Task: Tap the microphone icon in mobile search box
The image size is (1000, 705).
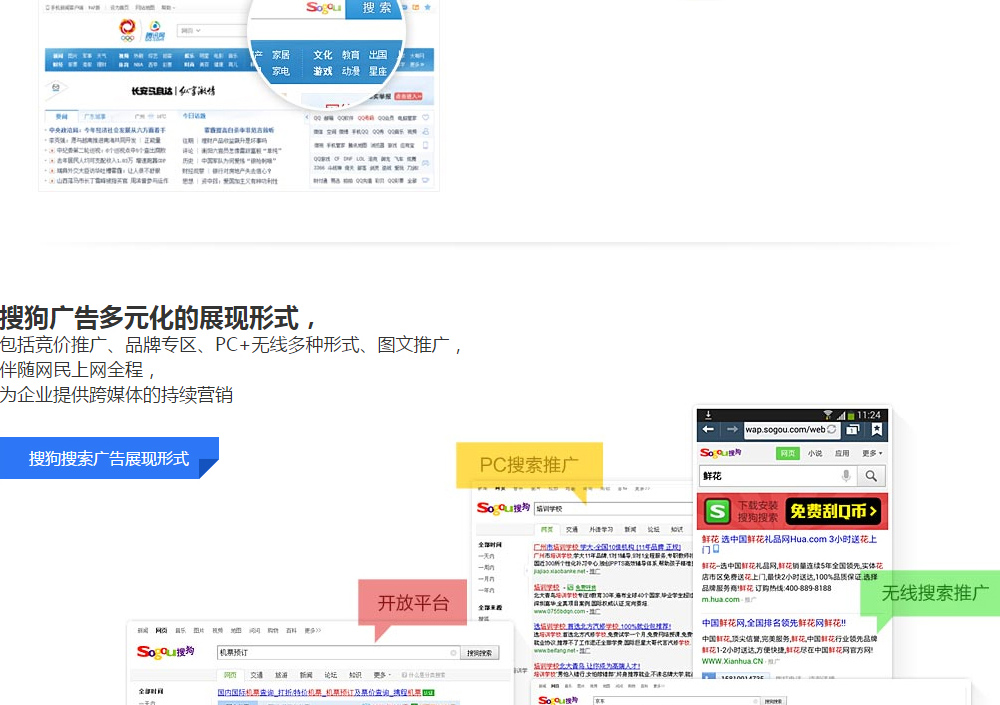Action: coord(846,475)
